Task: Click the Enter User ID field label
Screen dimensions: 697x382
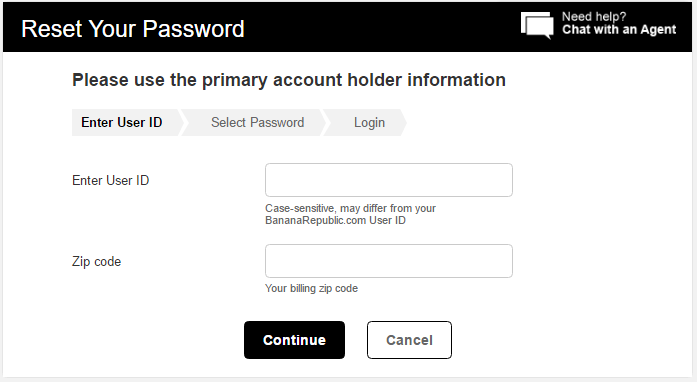Action: tap(111, 181)
